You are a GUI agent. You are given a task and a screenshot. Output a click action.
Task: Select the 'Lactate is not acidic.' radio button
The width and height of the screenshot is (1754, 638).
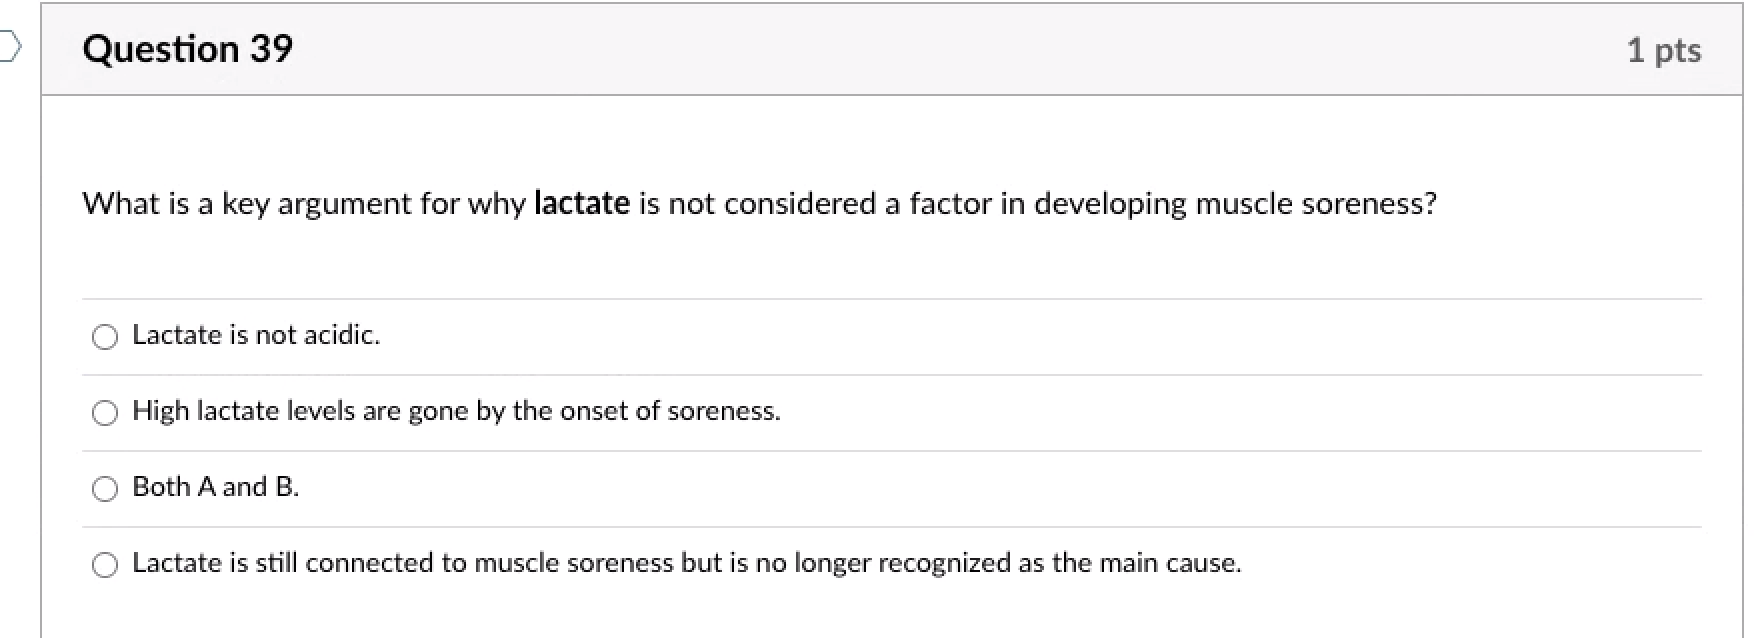105,337
